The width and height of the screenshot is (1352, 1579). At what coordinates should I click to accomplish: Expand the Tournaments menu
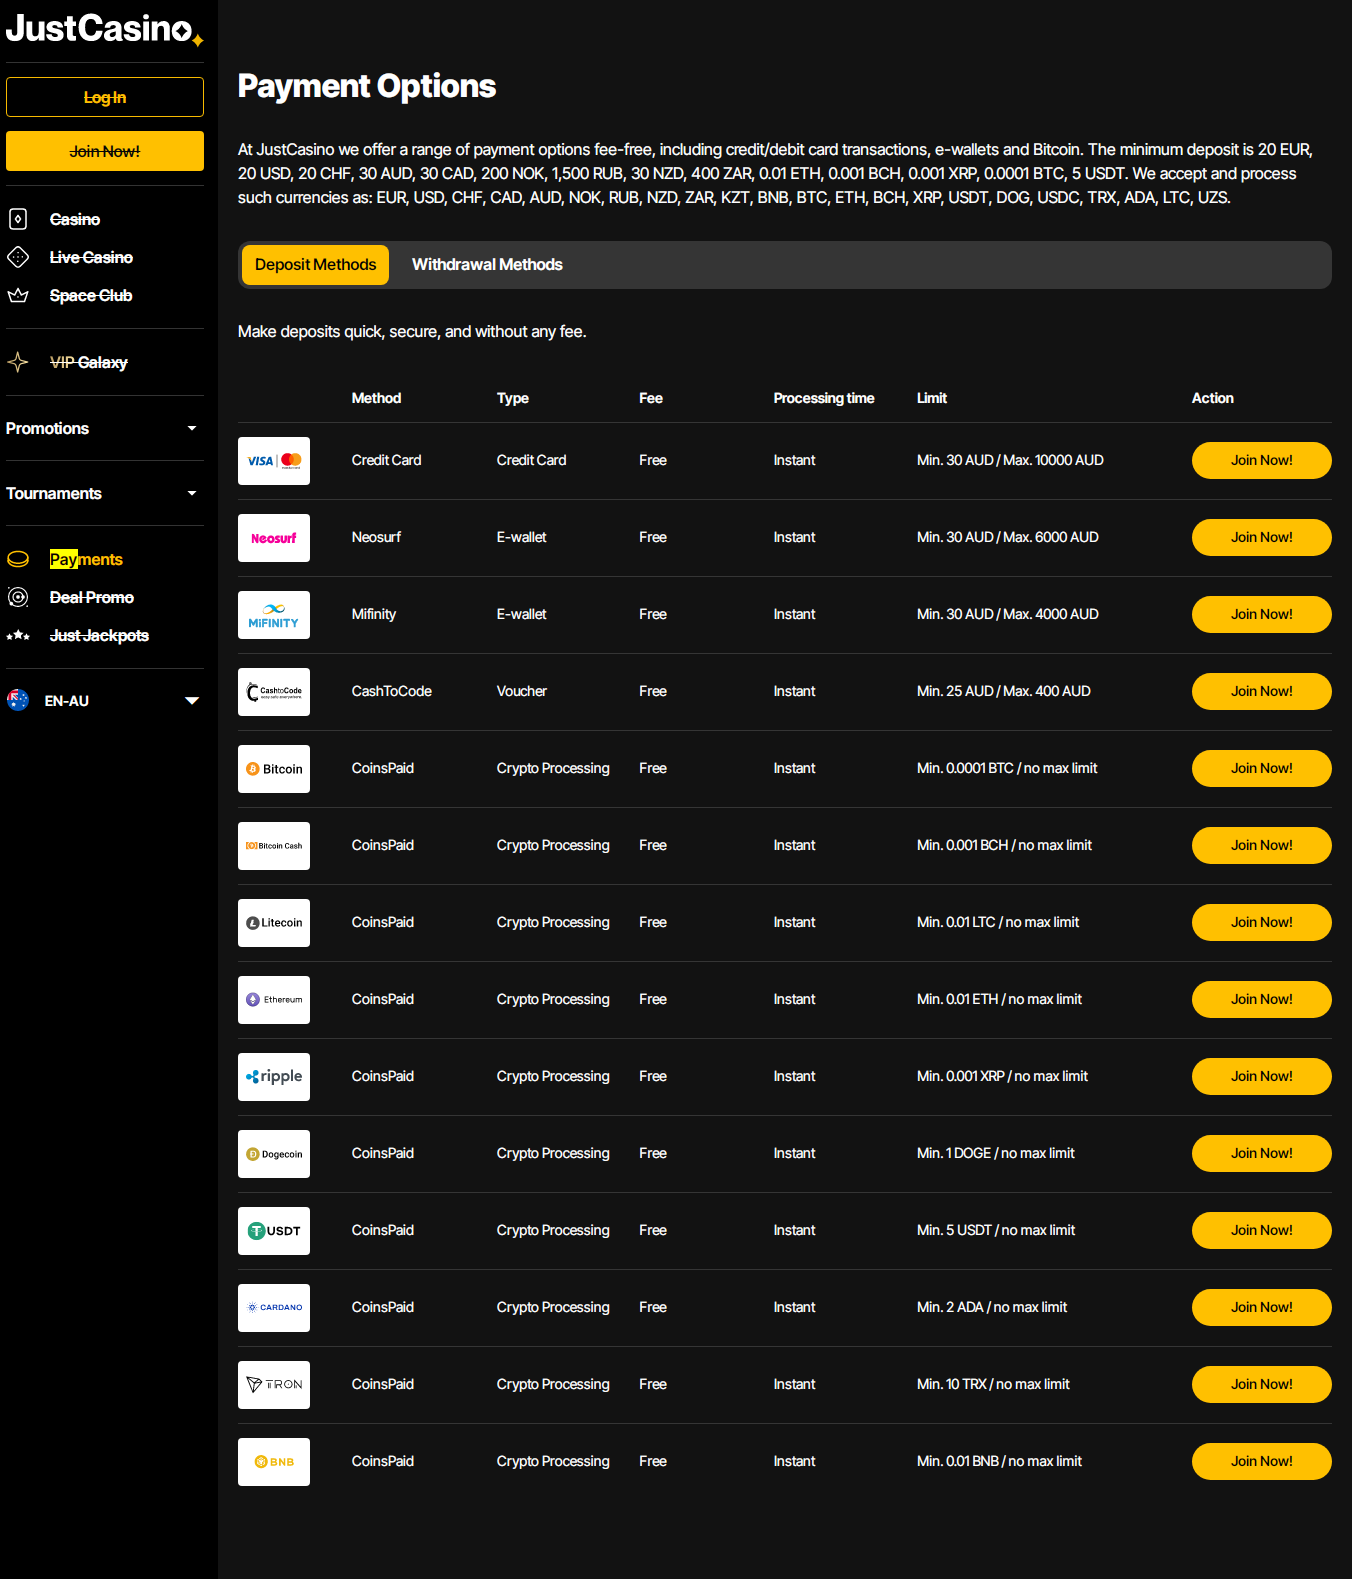(104, 493)
